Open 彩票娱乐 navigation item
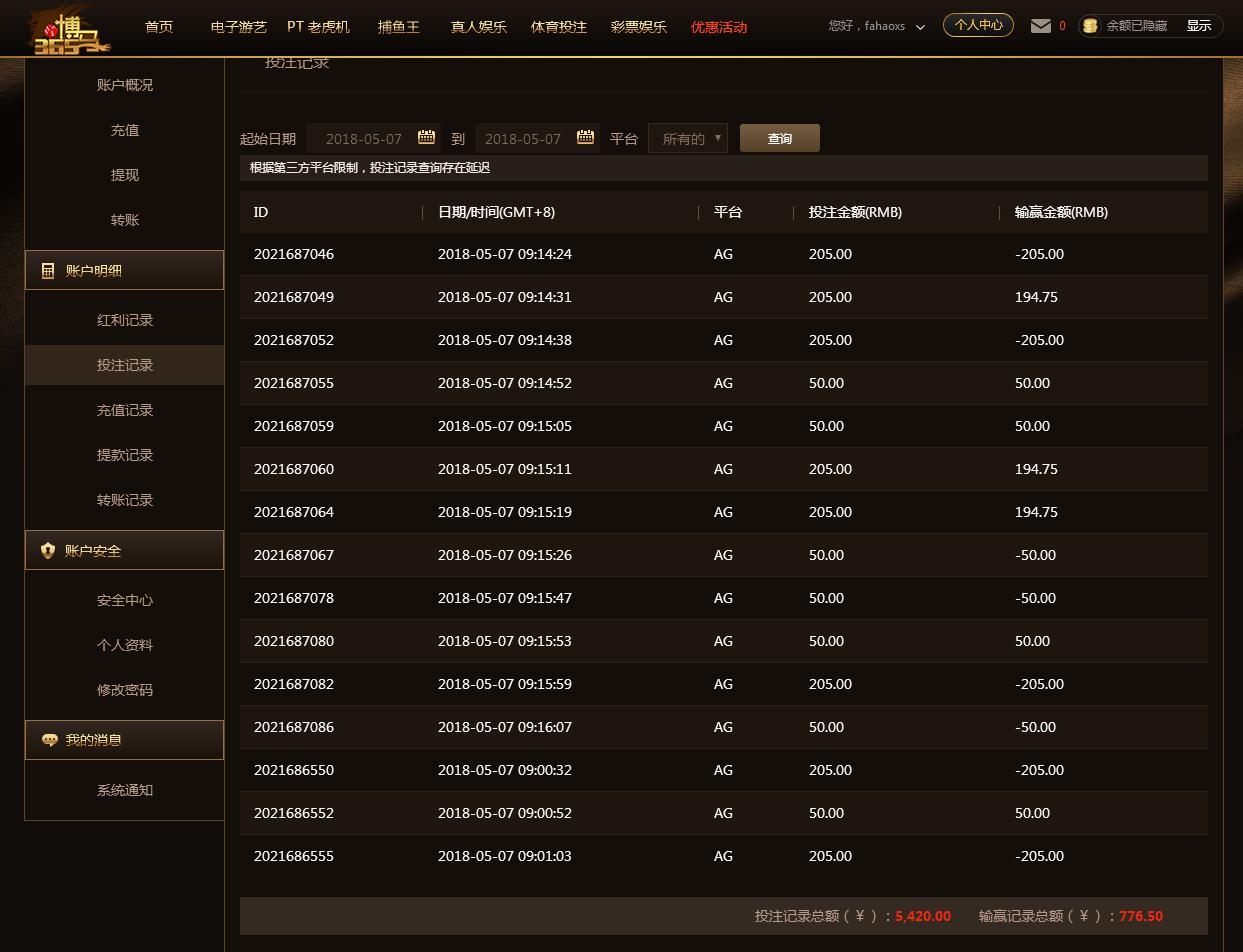 click(639, 27)
